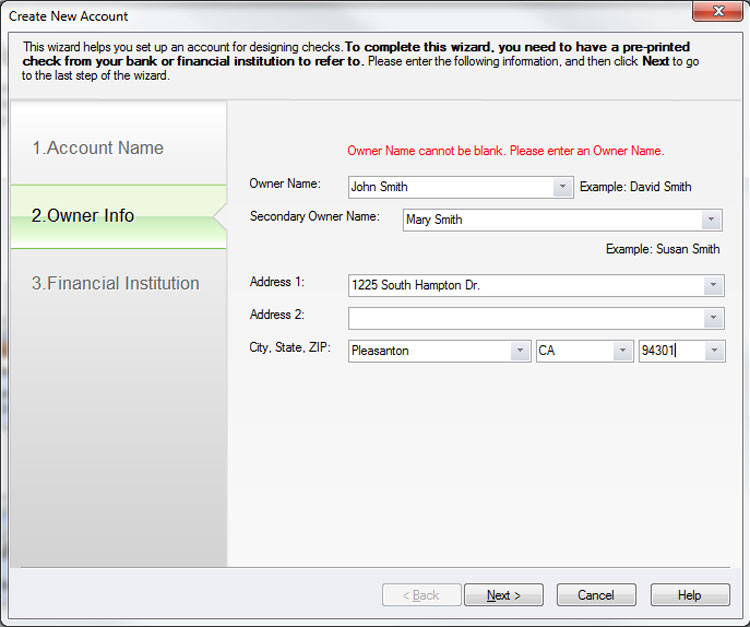Expand the Address 1 dropdown arrow
Viewport: 750px width, 627px height.
[x=713, y=286]
